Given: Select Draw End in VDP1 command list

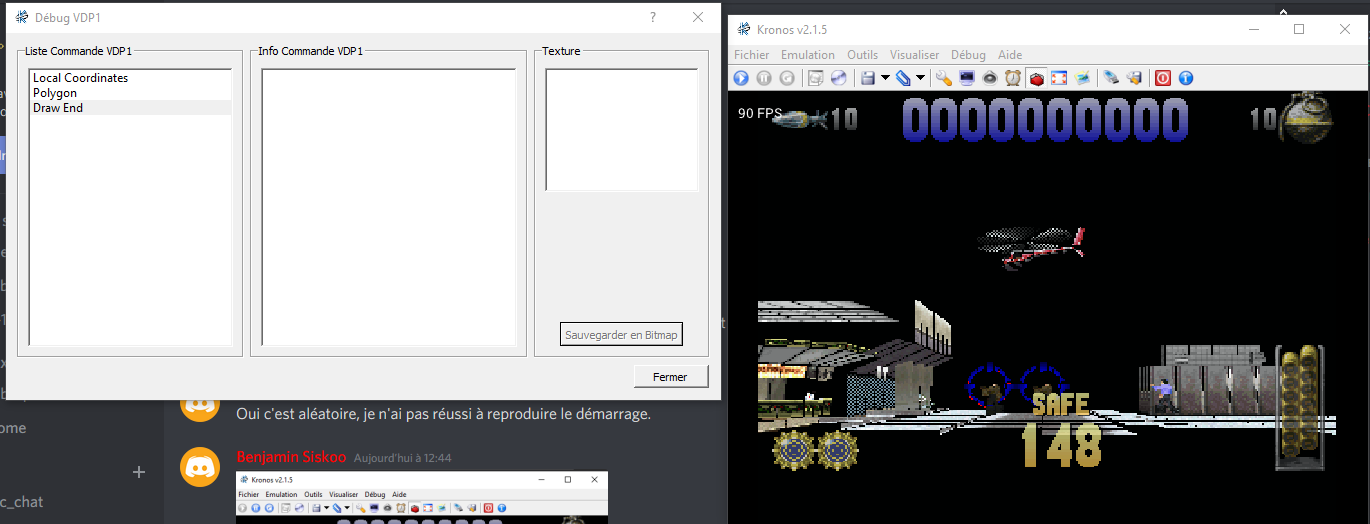Looking at the screenshot, I should tap(131, 108).
